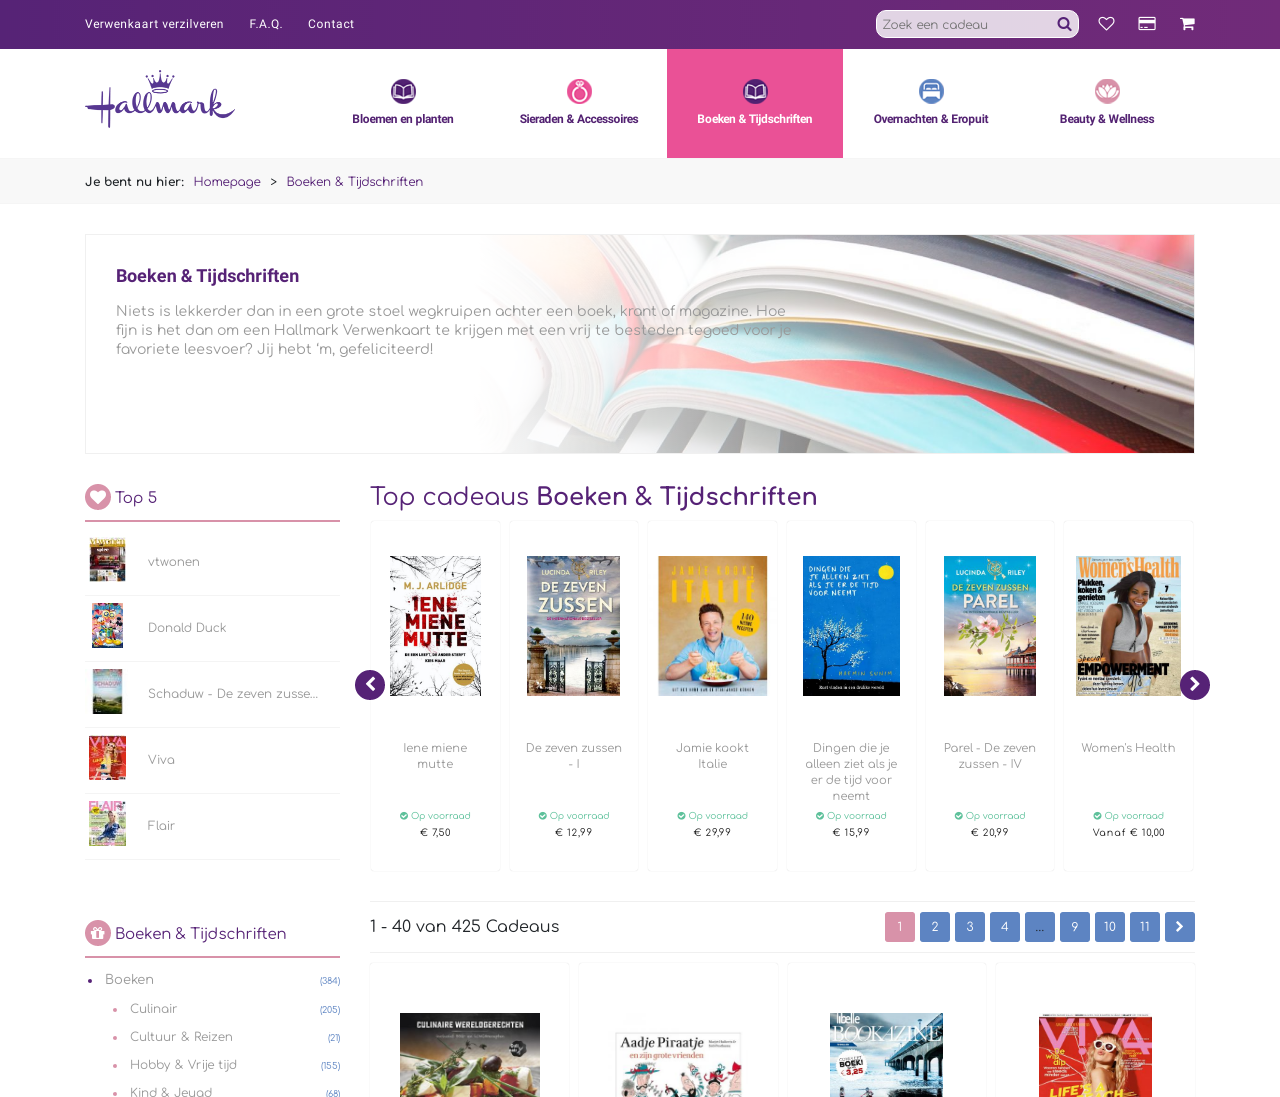Select the Overnachten & Eropuit tab

tap(931, 104)
